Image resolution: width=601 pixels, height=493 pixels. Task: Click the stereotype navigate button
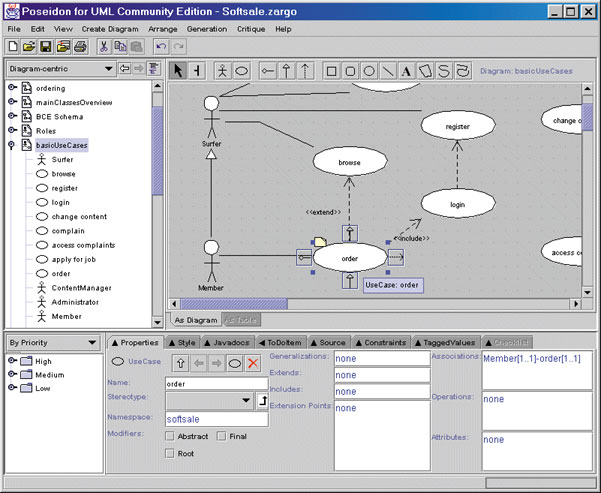click(262, 400)
